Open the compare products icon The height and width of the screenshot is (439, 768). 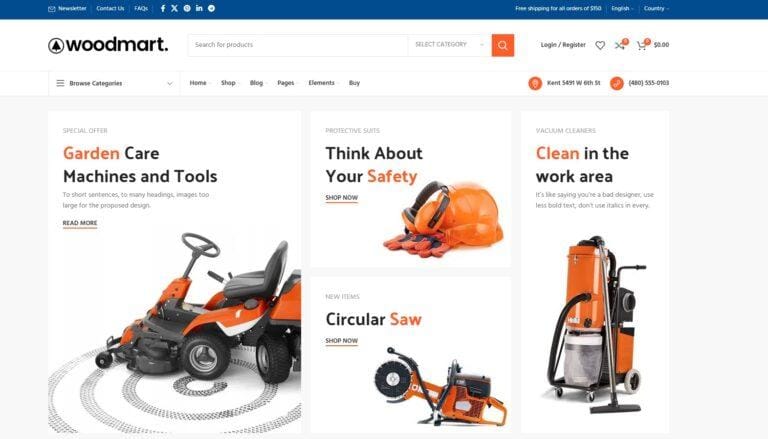[620, 45]
